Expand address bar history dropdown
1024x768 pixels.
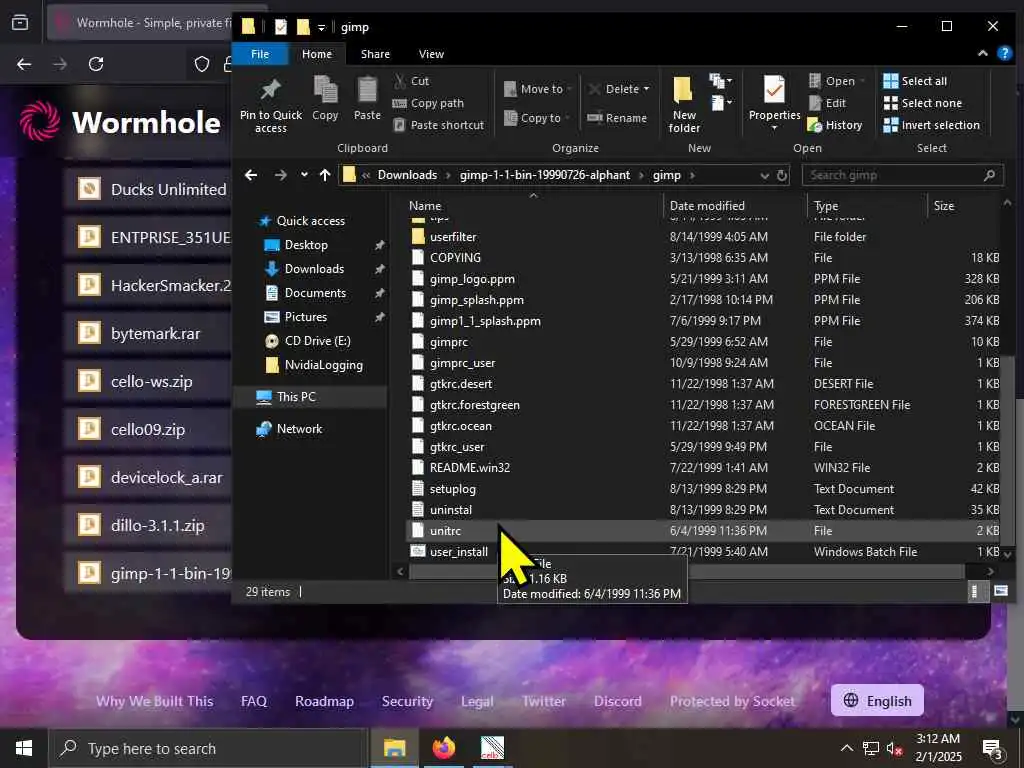(x=765, y=175)
